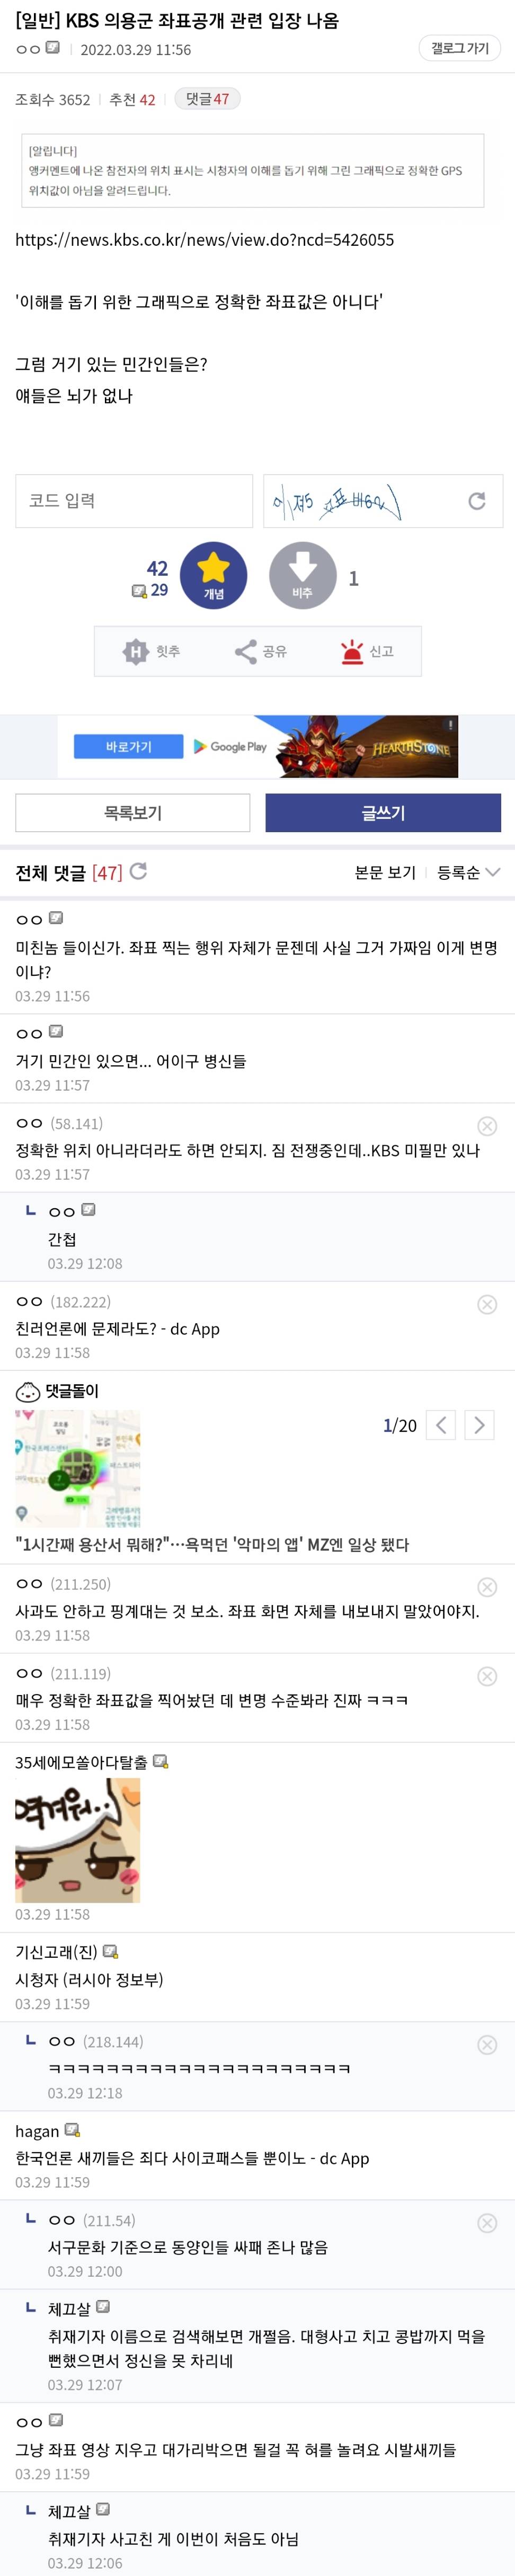
Task: Click the 글쓰기 write post button
Action: click(383, 813)
